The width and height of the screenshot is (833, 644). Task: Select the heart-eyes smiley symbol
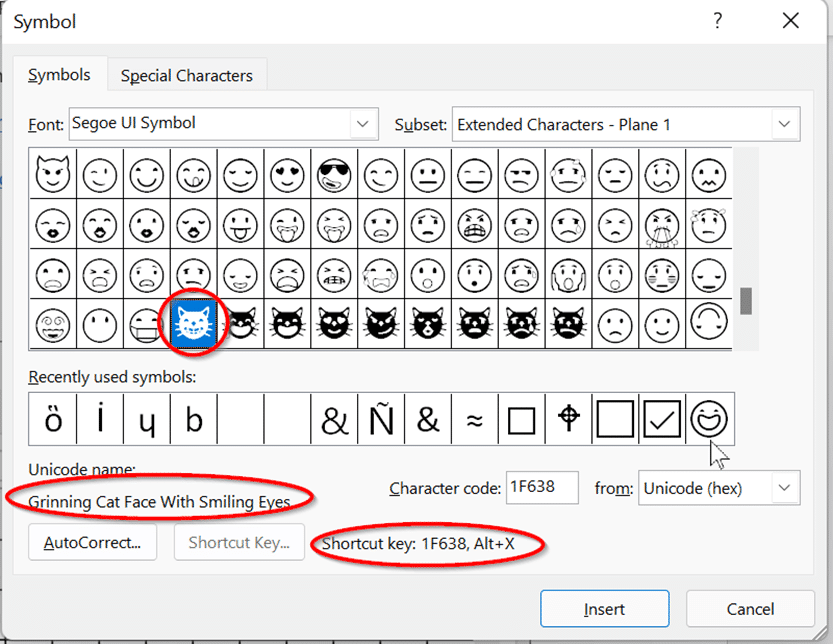[288, 176]
